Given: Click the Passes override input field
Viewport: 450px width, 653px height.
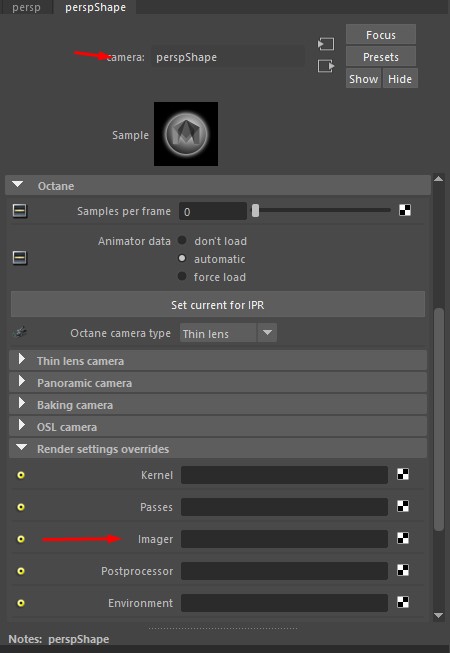Looking at the screenshot, I should (284, 507).
